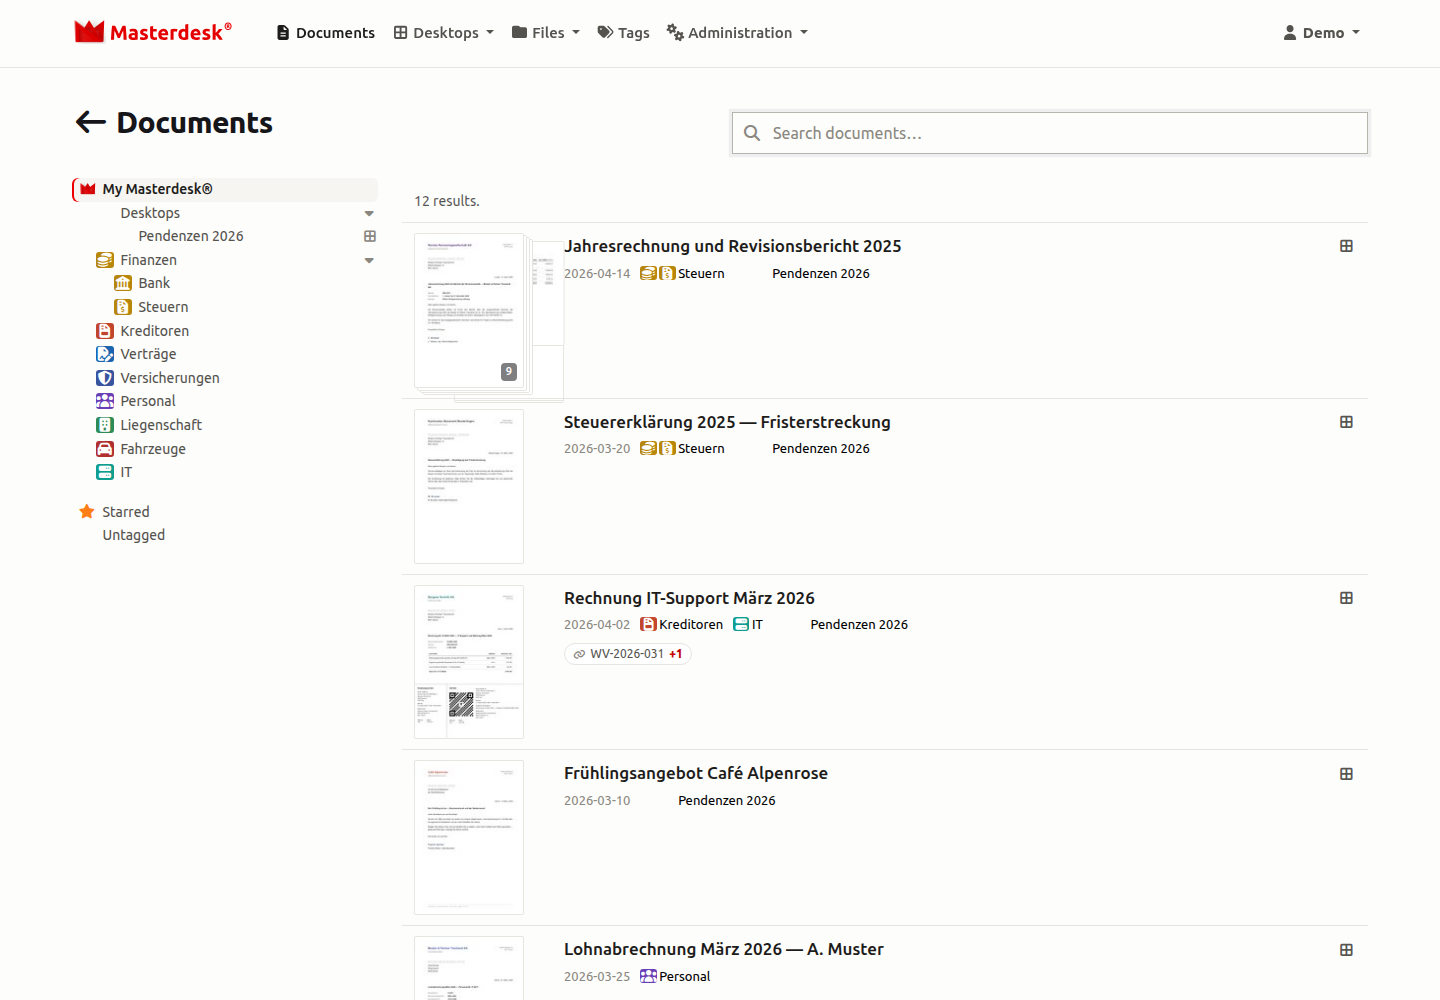Screen dimensions: 1440x1000
Task: Open thumbnail of Frühlingsangebot Café Alpenrose
Action: click(x=469, y=838)
